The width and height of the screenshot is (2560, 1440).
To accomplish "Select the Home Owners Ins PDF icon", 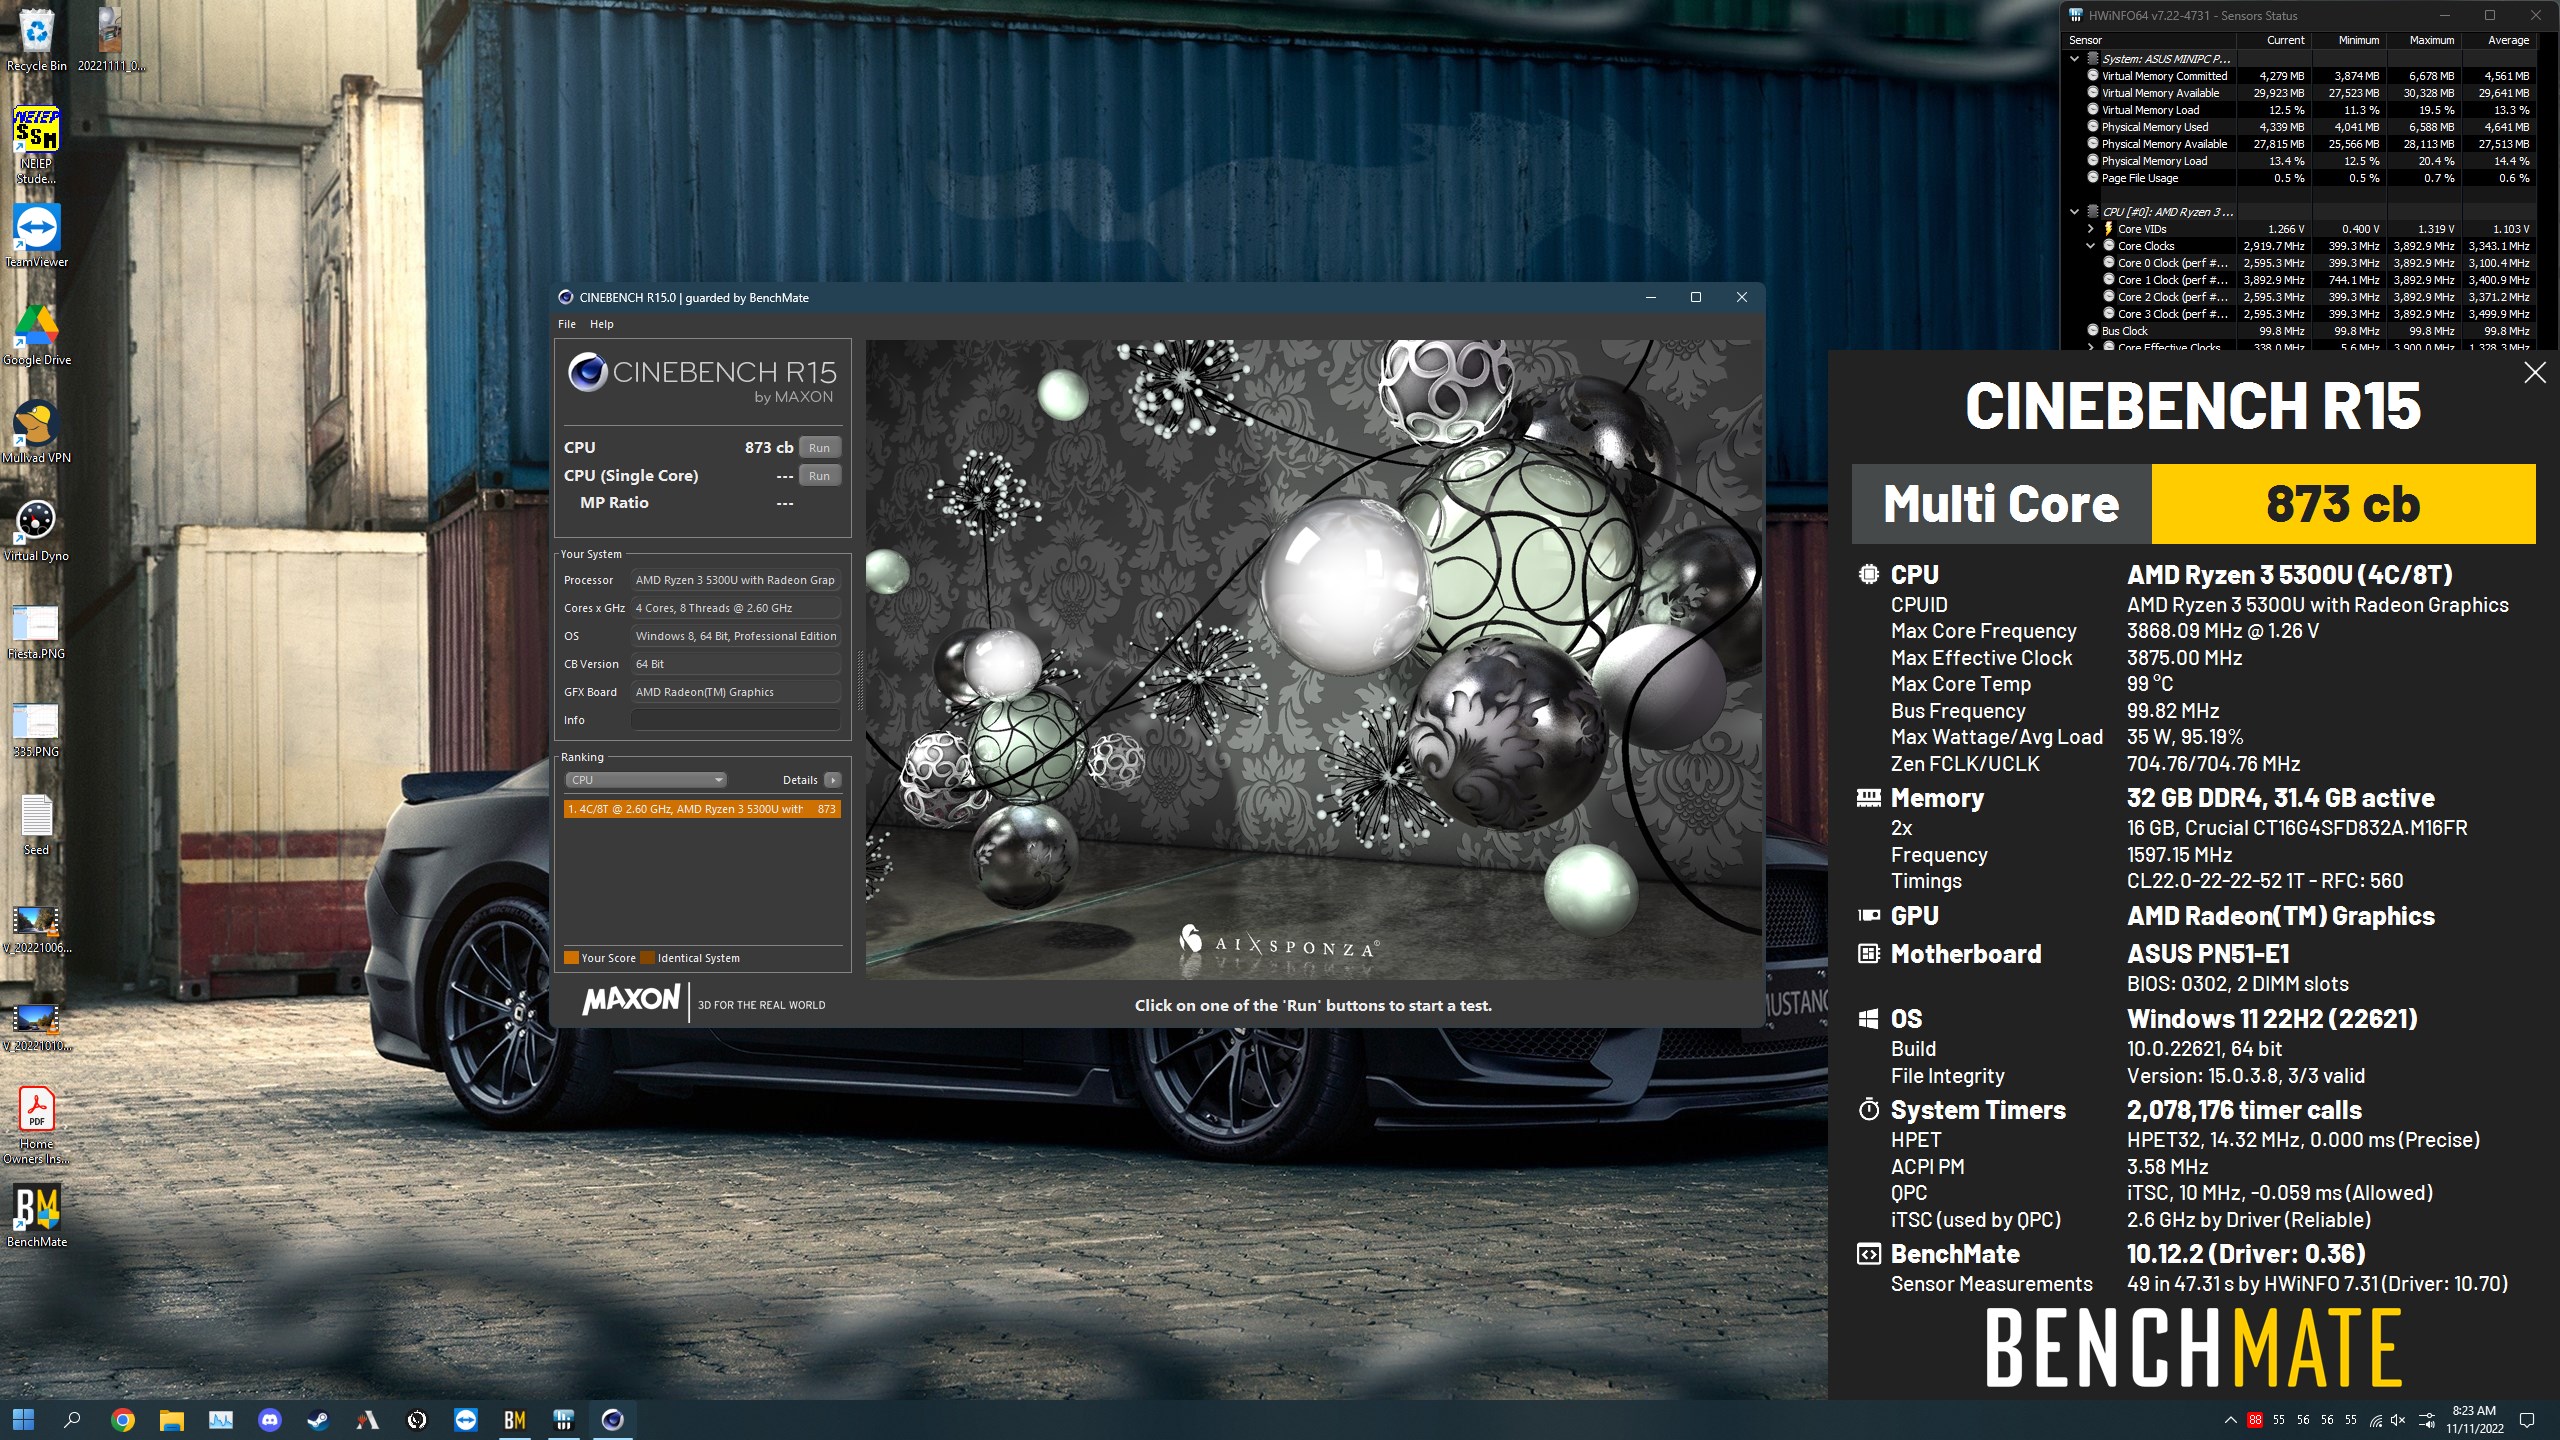I will (x=37, y=1125).
